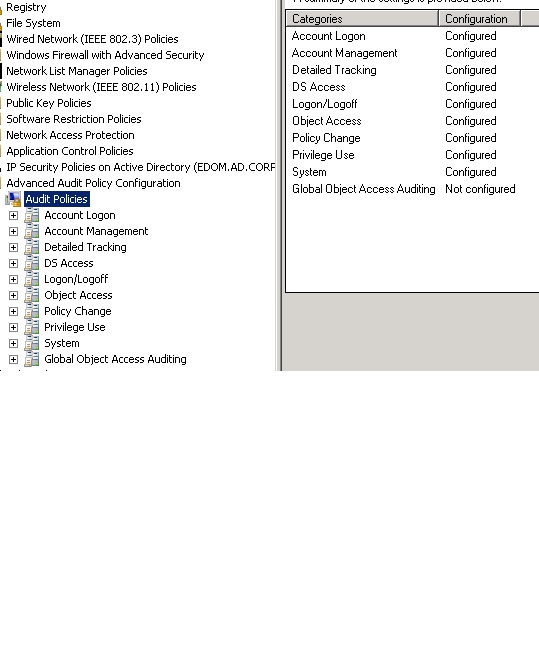Click the Global Object Access Auditing icon

coord(32,359)
